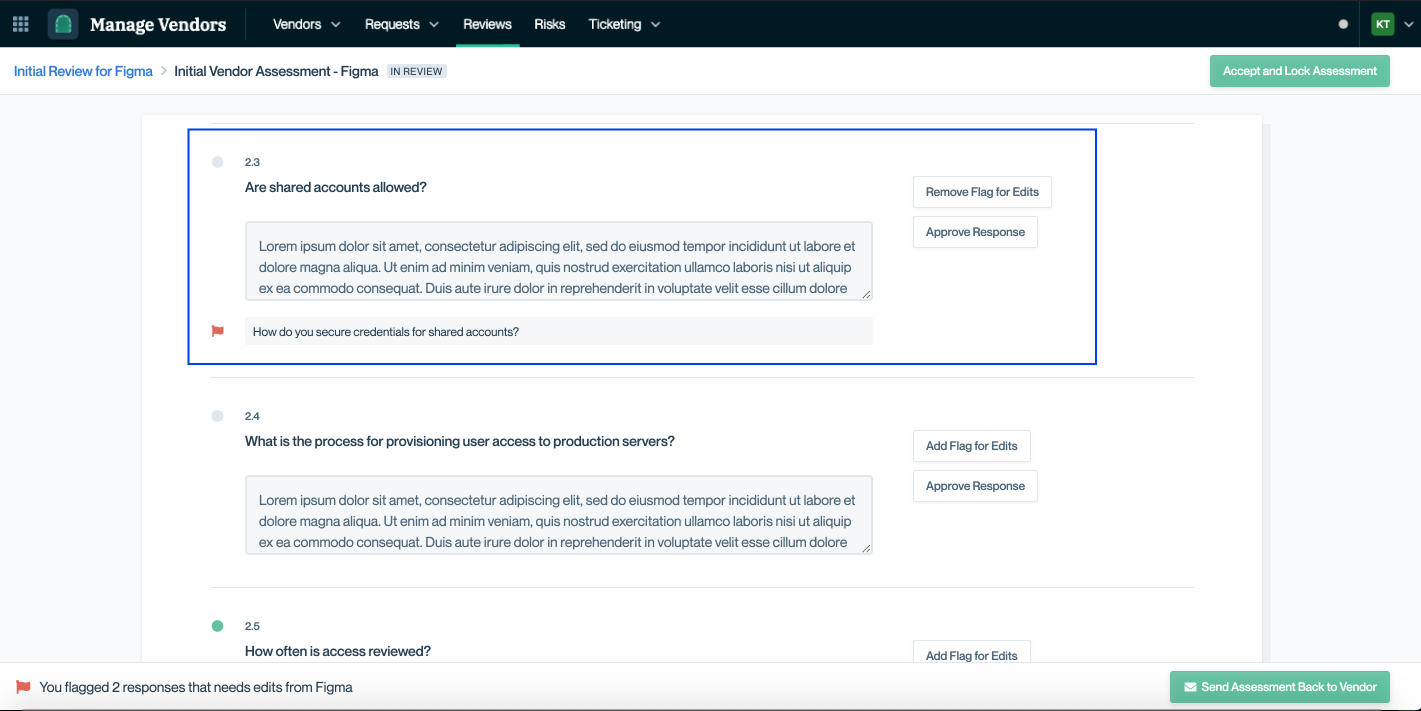Click the question 'Are shared accounts allowed?'

point(336,187)
